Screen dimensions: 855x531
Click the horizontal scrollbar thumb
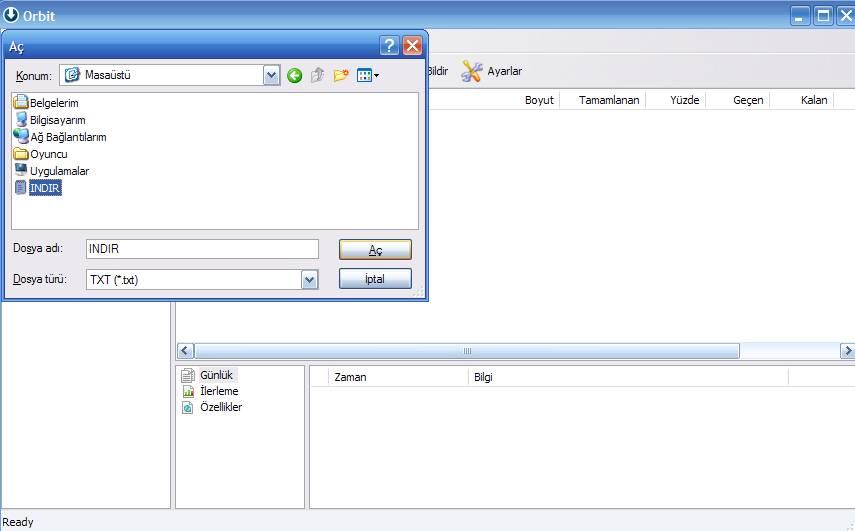click(x=467, y=351)
